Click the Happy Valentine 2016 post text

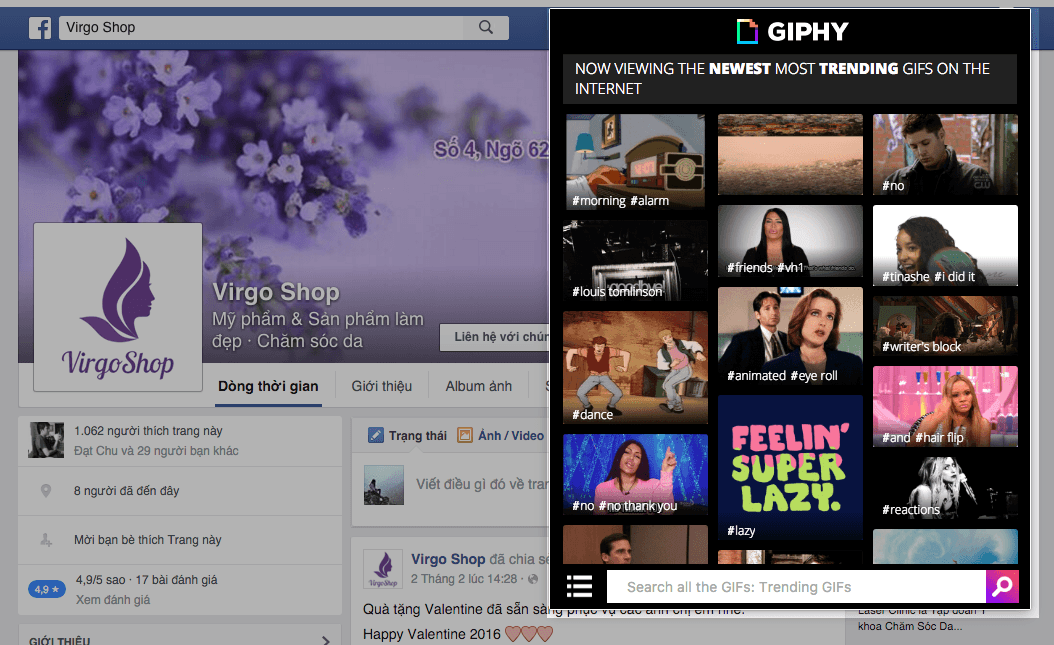[432, 634]
